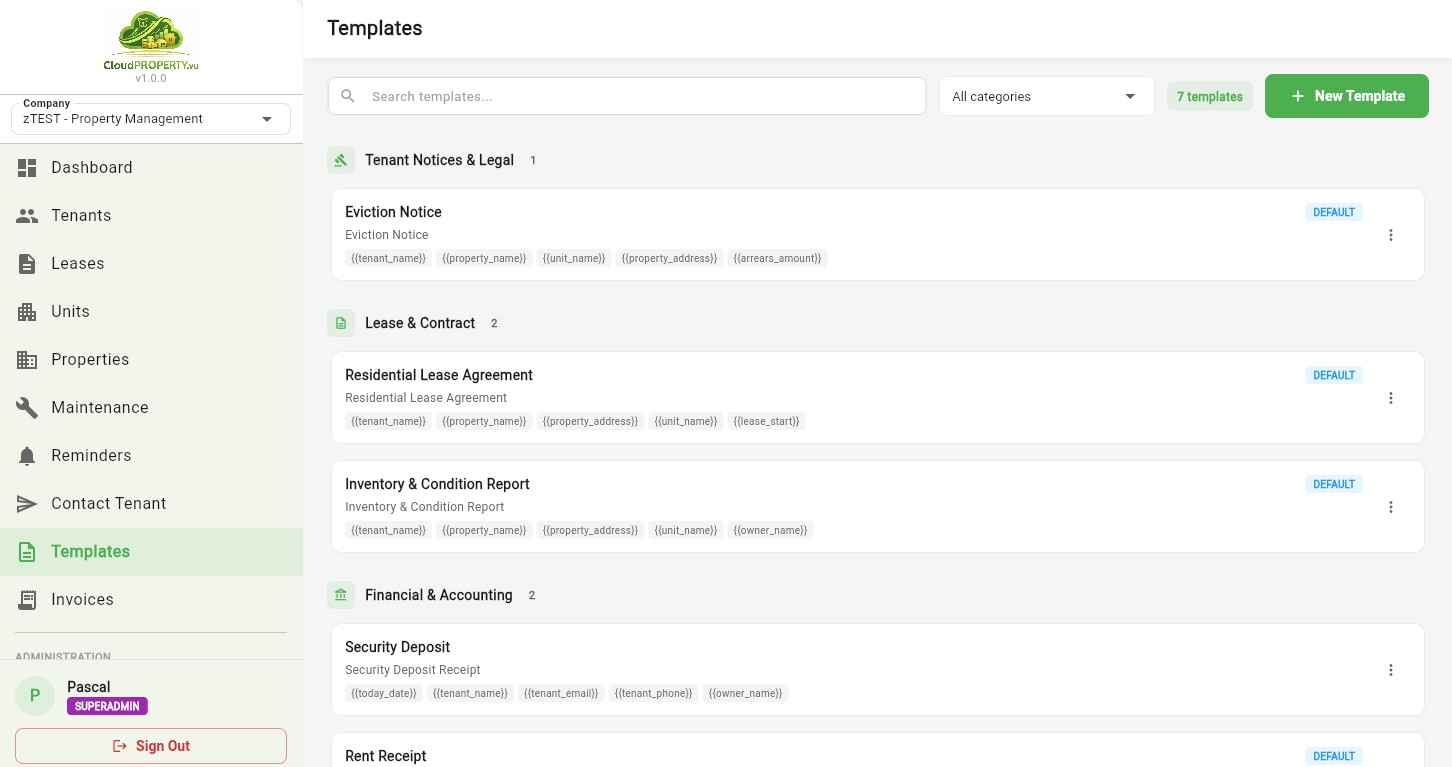Open Residential Lease Agreement three-dot menu
Viewport: 1452px width, 767px height.
coord(1390,398)
